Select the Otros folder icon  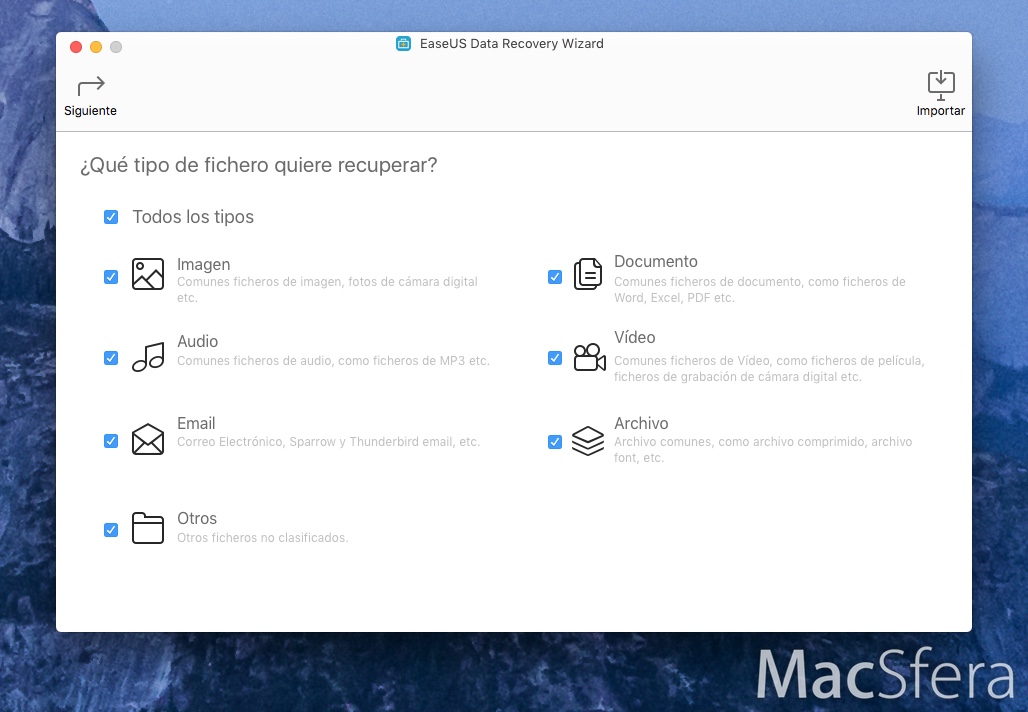[x=148, y=528]
